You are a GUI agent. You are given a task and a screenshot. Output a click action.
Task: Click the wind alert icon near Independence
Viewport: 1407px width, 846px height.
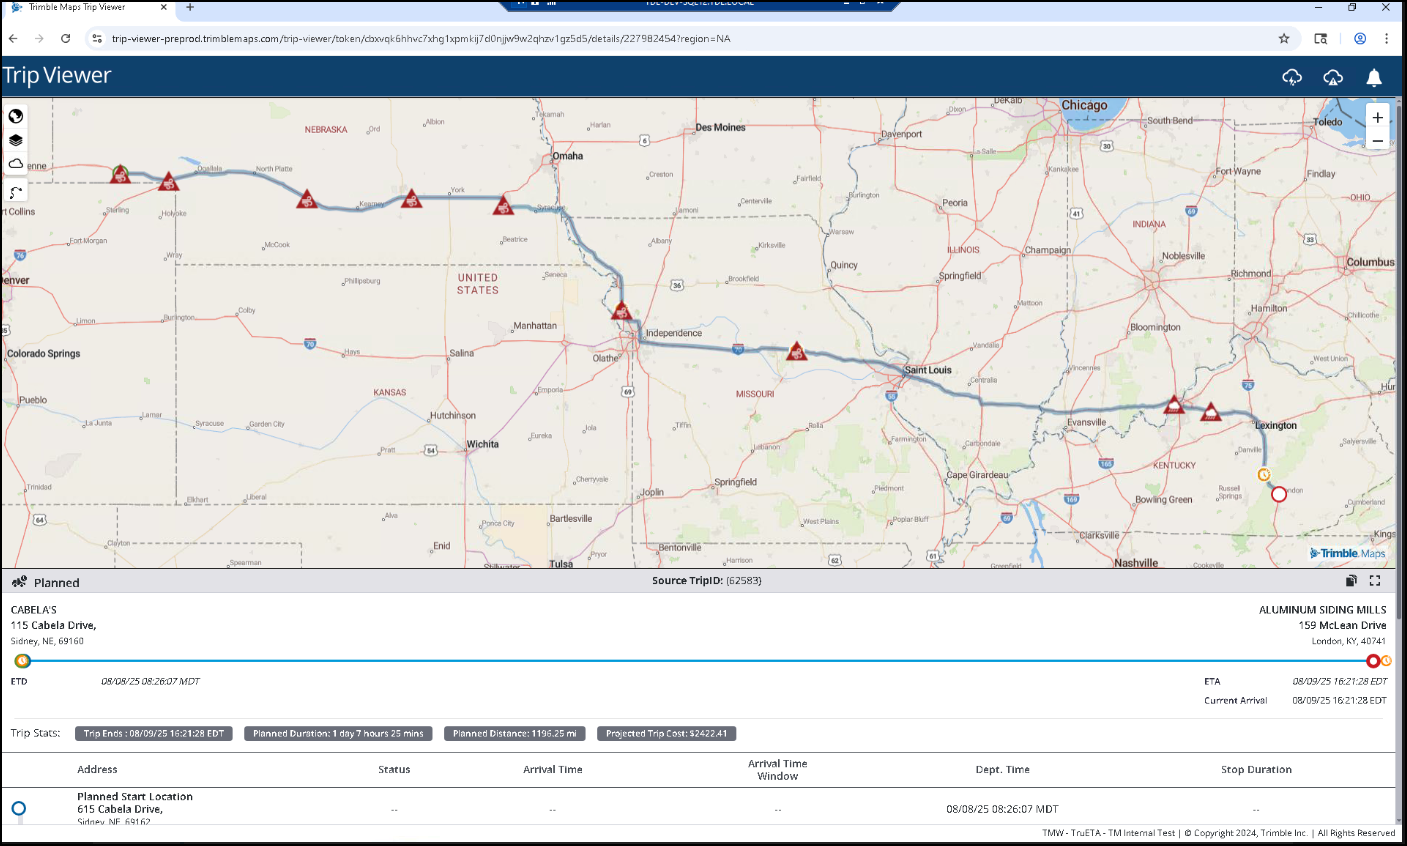621,311
